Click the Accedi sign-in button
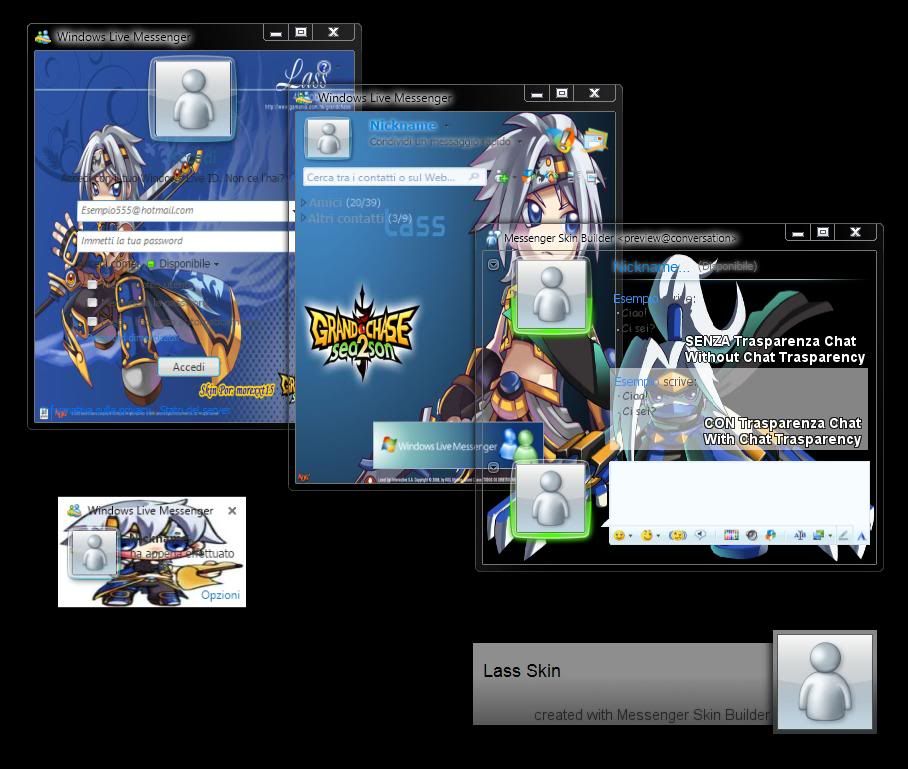 point(188,367)
